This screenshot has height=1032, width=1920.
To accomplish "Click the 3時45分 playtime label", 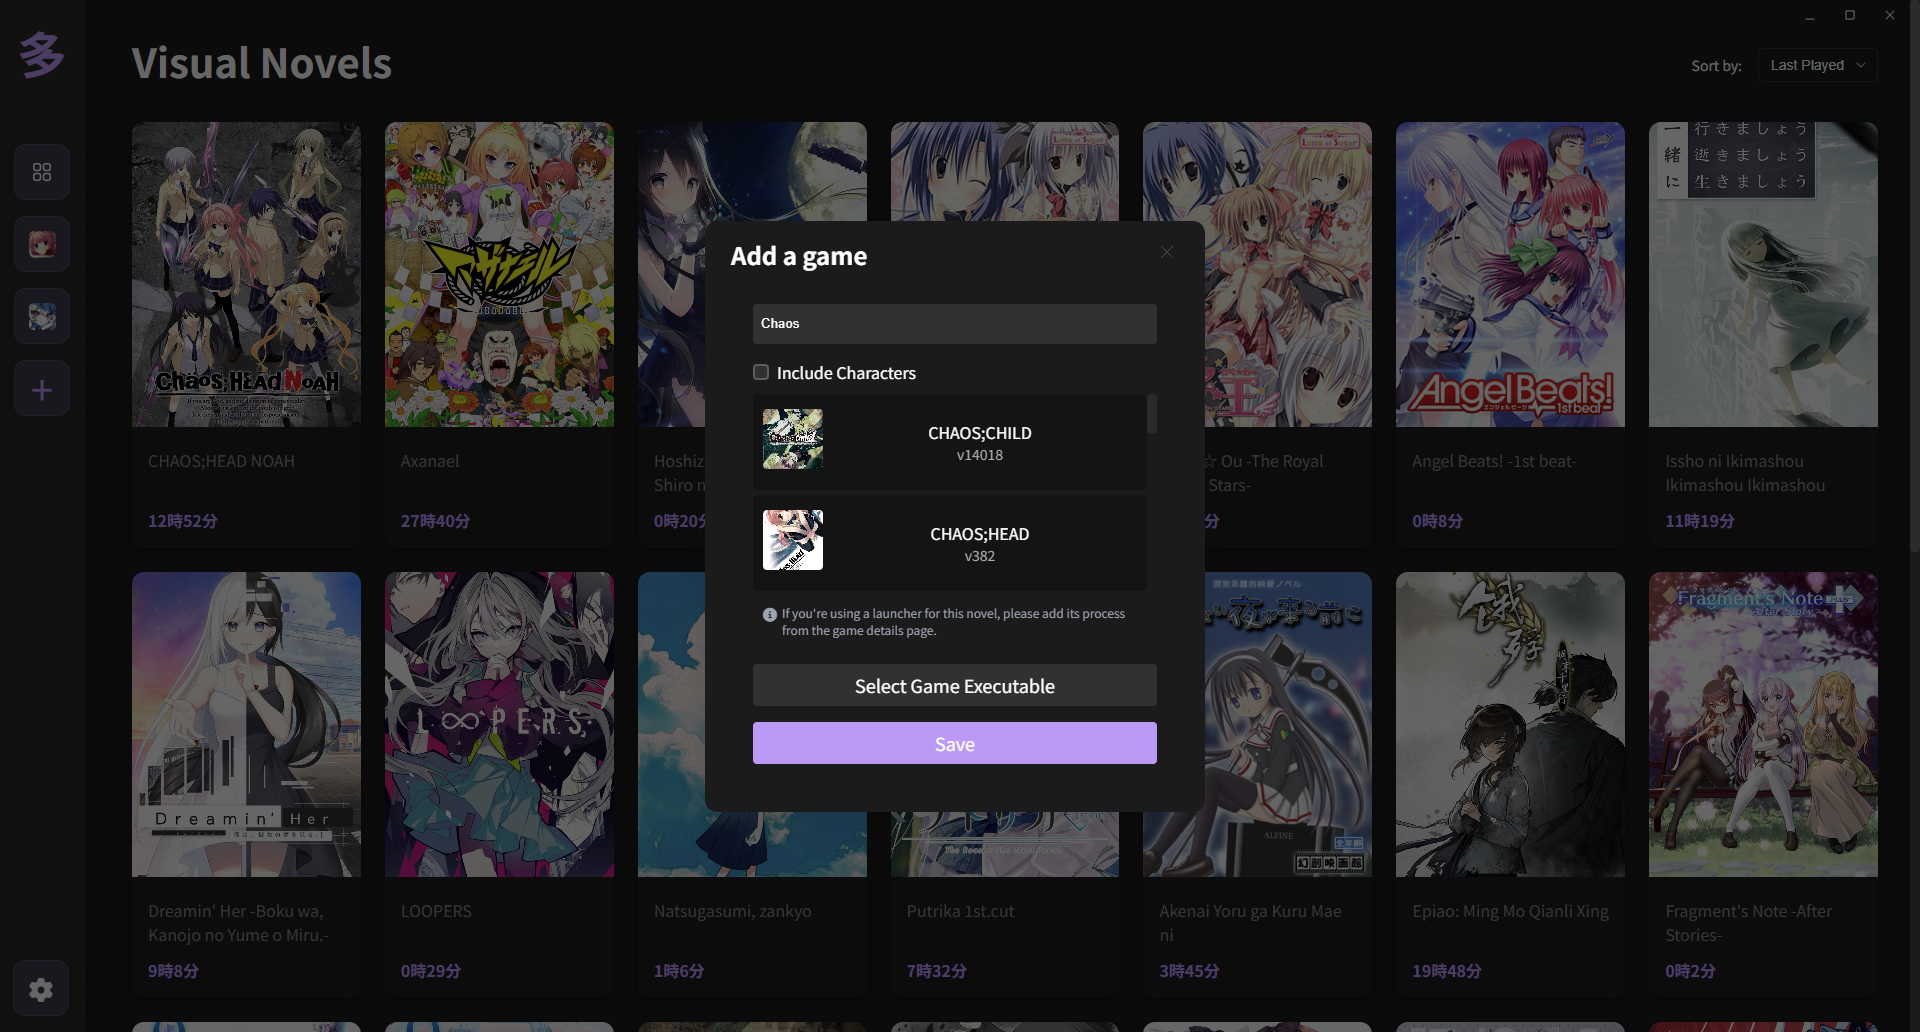I will 1189,971.
